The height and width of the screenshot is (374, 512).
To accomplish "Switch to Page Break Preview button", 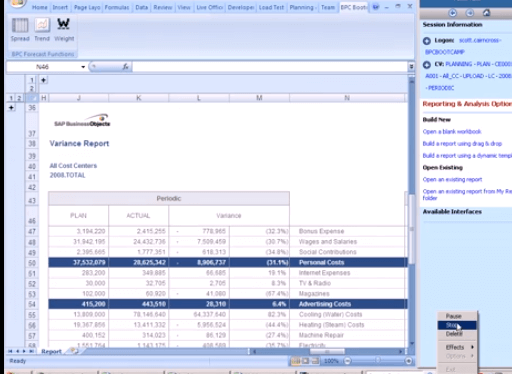I will [x=315, y=361].
